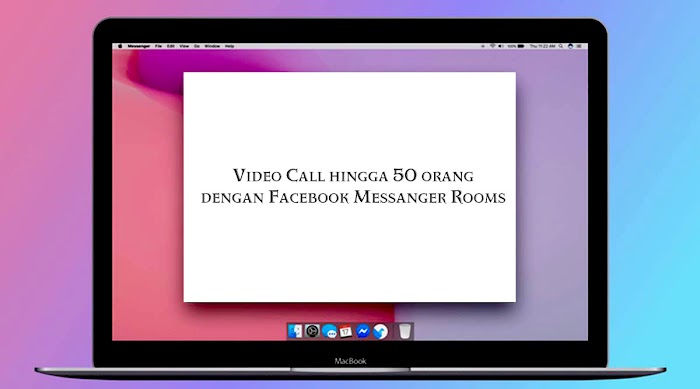Screen dimensions: 700x389
Task: Open the Apple menu
Action: pos(120,46)
